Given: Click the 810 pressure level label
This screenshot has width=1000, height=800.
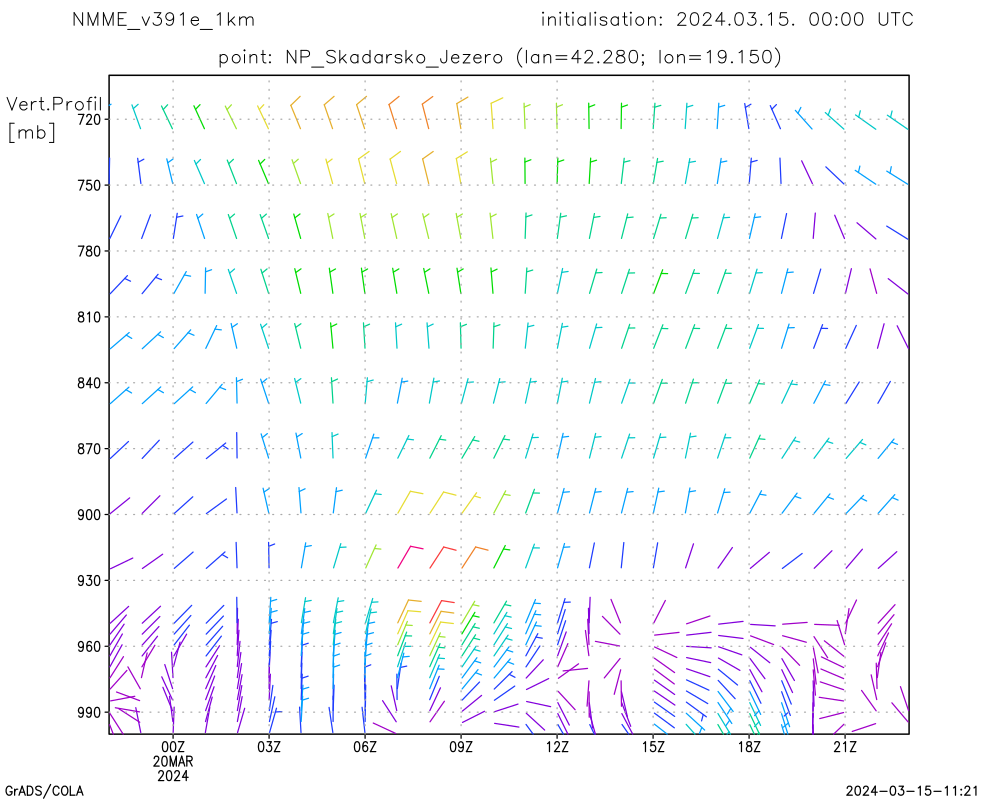Looking at the screenshot, I should 89,317.
